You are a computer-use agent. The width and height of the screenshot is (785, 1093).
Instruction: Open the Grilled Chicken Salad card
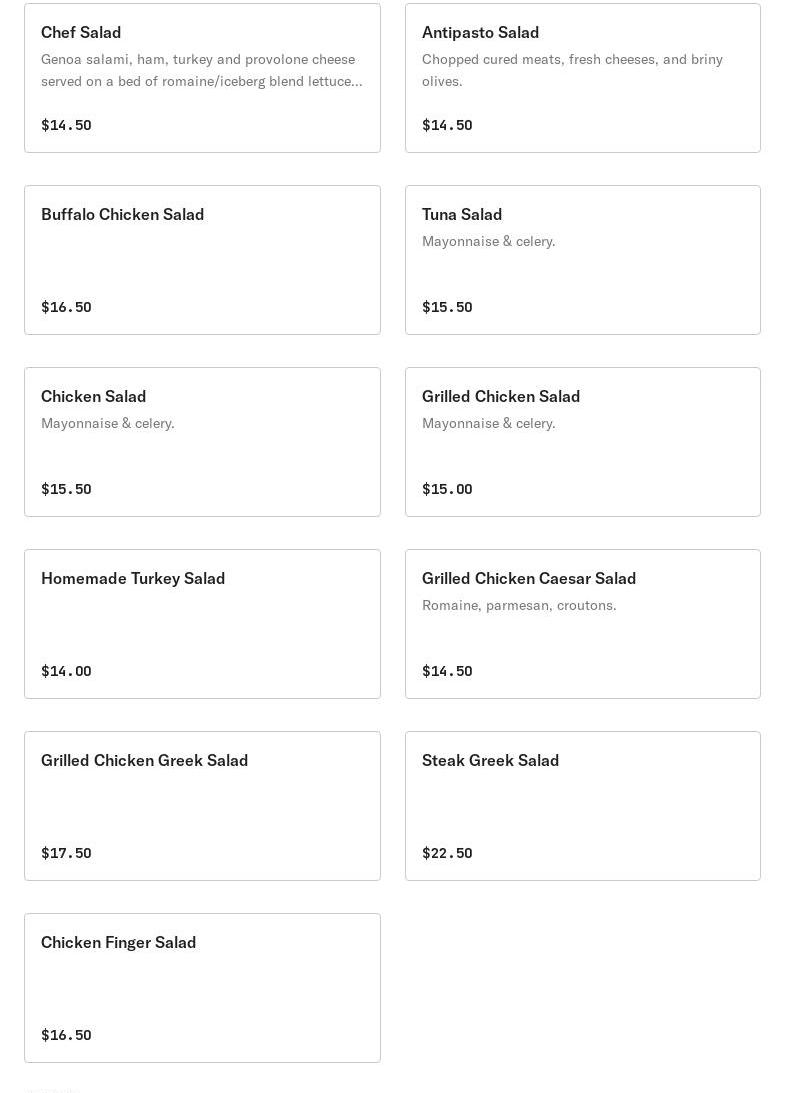(x=583, y=442)
